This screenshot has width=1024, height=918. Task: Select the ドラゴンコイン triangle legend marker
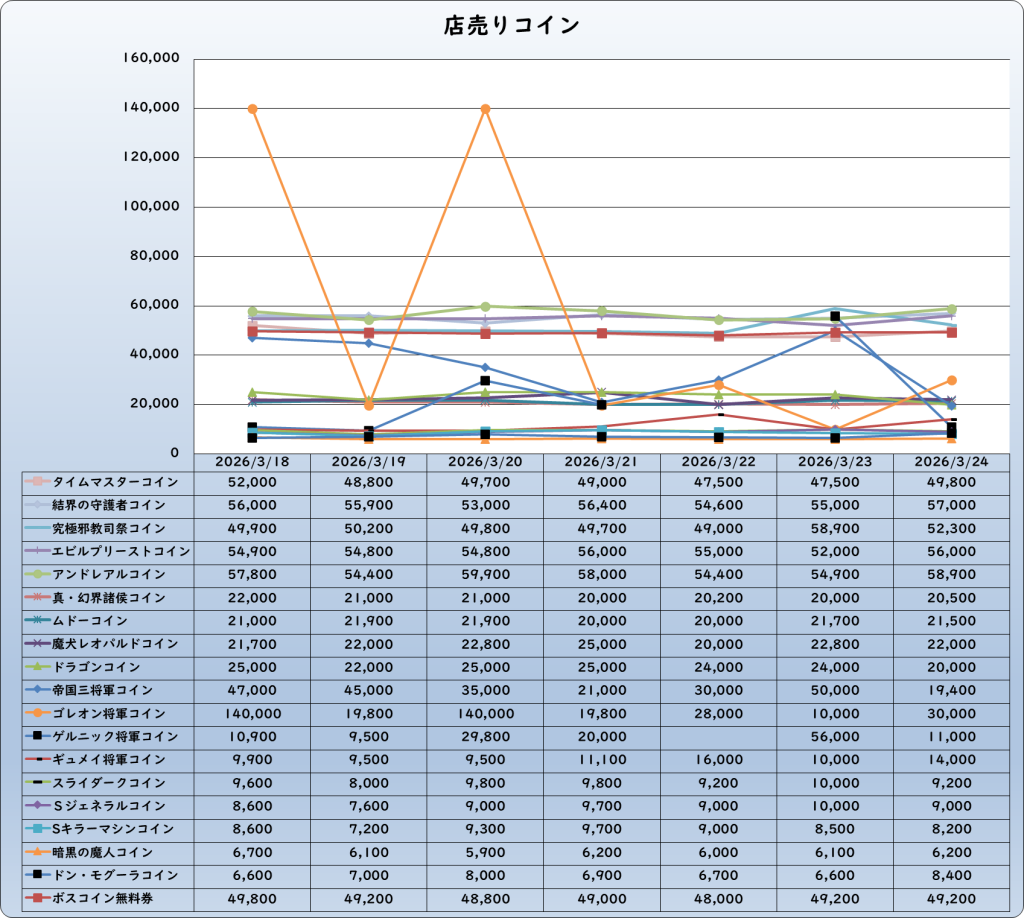coord(36,667)
